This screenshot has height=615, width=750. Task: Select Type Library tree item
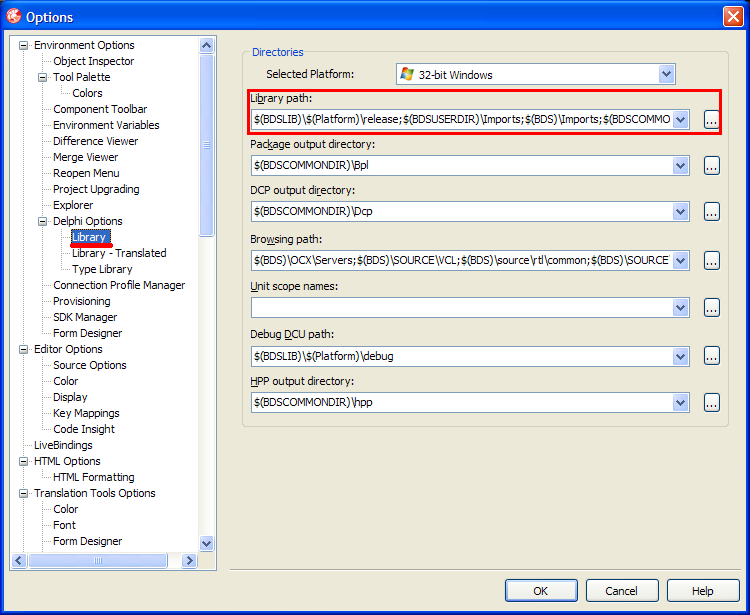[x=102, y=269]
